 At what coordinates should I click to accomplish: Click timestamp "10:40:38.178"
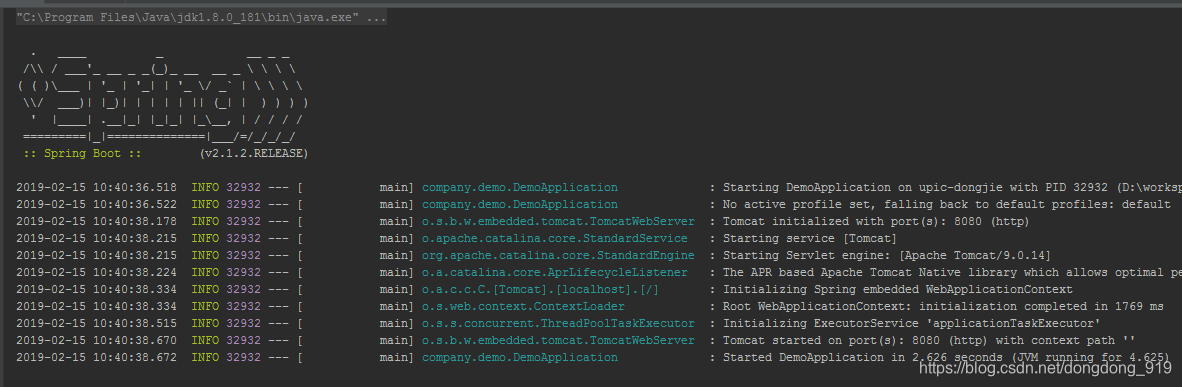pos(135,221)
